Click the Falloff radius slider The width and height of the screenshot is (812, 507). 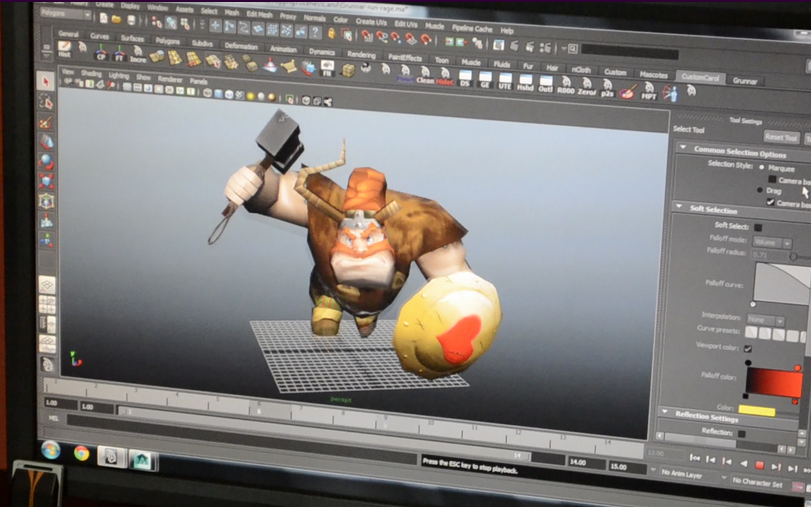793,256
